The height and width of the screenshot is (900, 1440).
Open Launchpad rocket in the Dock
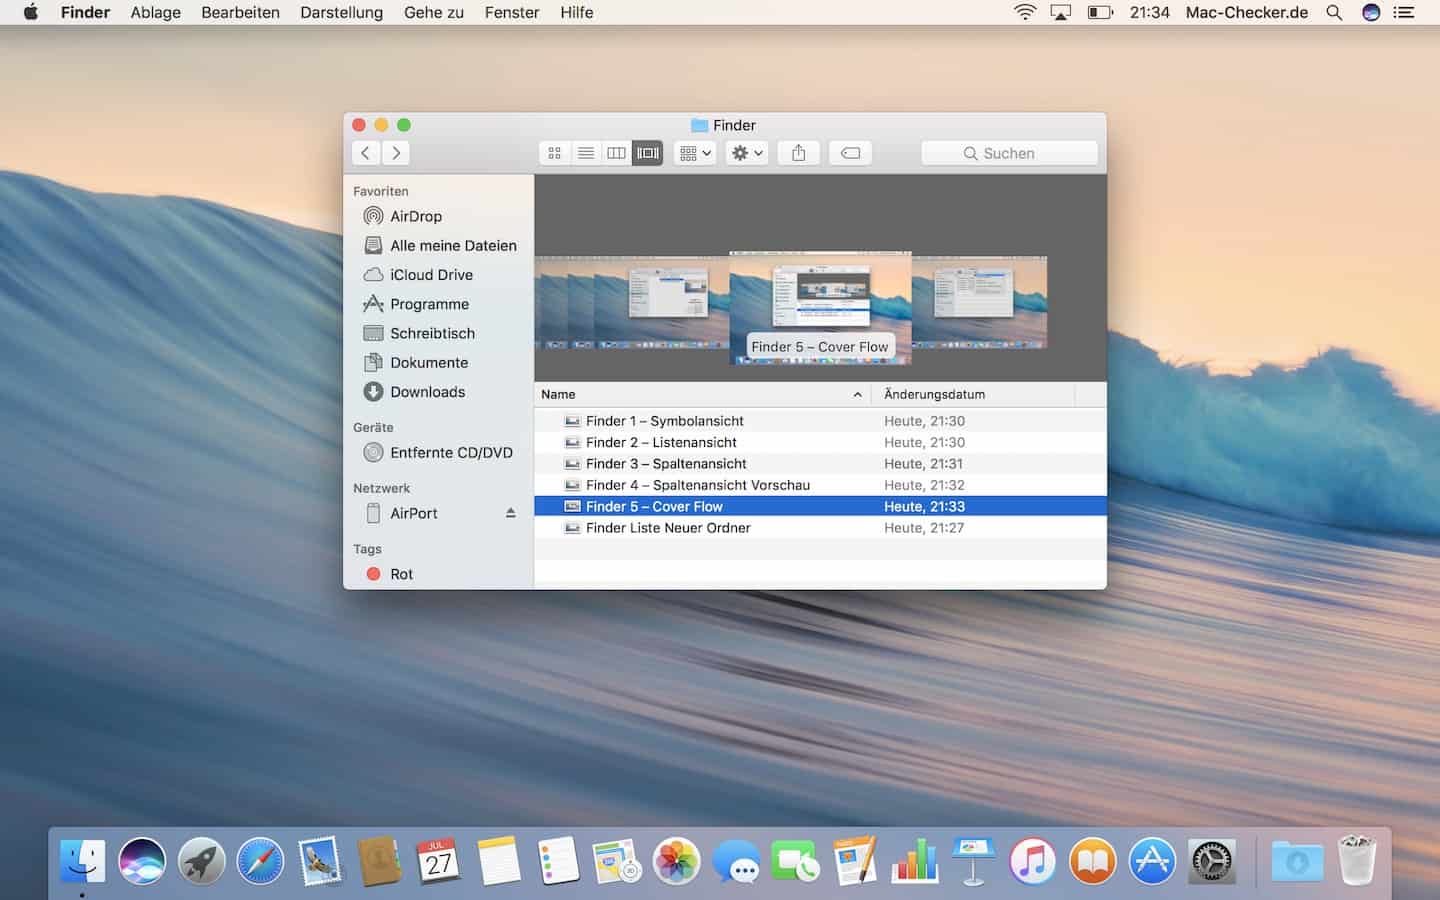click(x=201, y=861)
